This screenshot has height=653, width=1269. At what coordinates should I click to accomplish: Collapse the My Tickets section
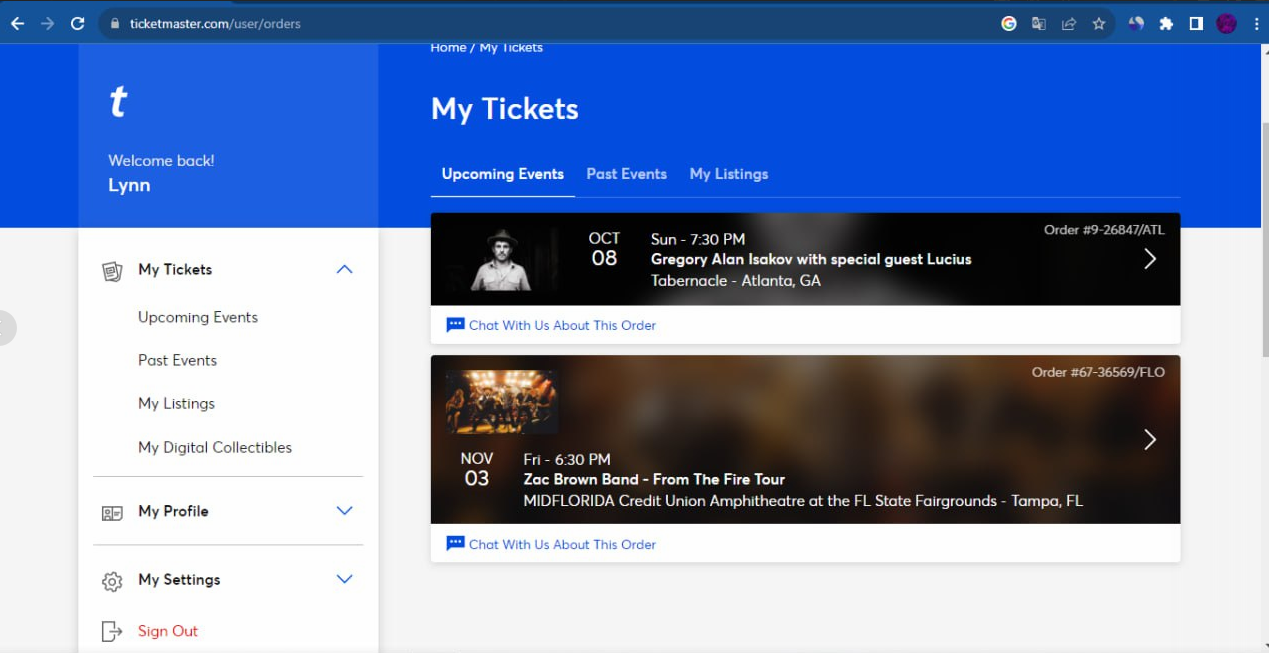344,269
